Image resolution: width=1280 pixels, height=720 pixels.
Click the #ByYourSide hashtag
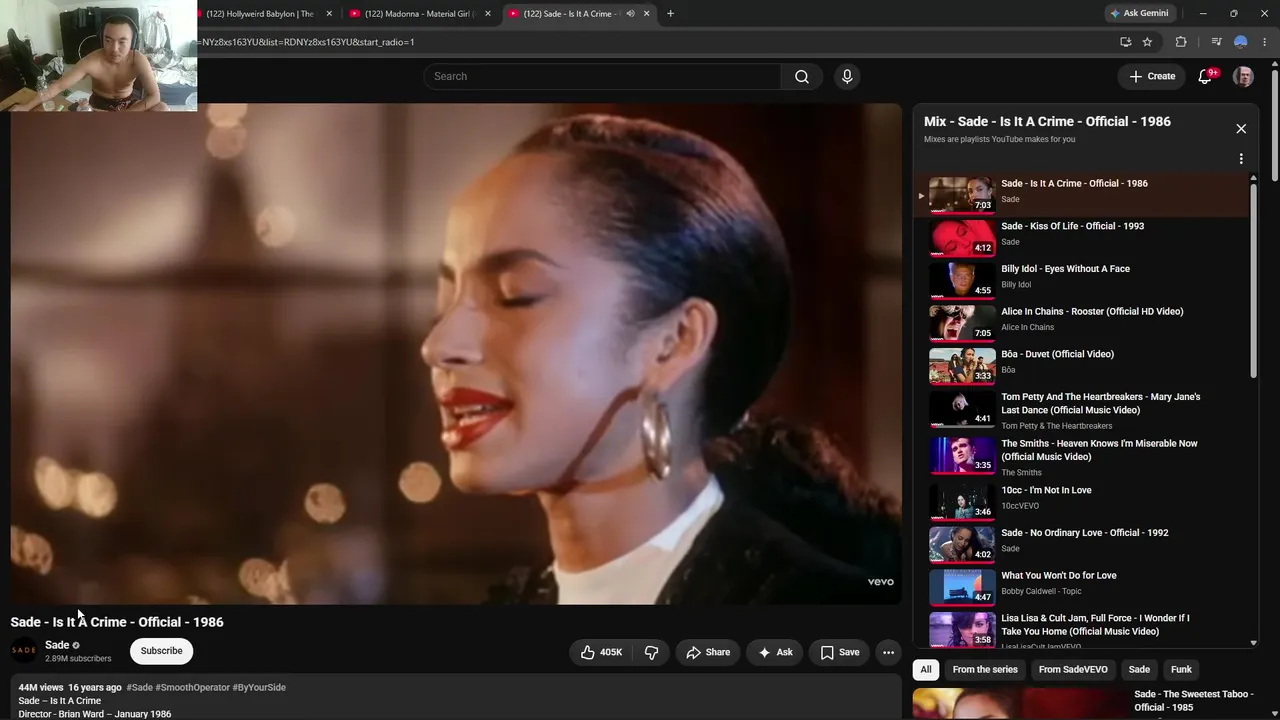(259, 688)
